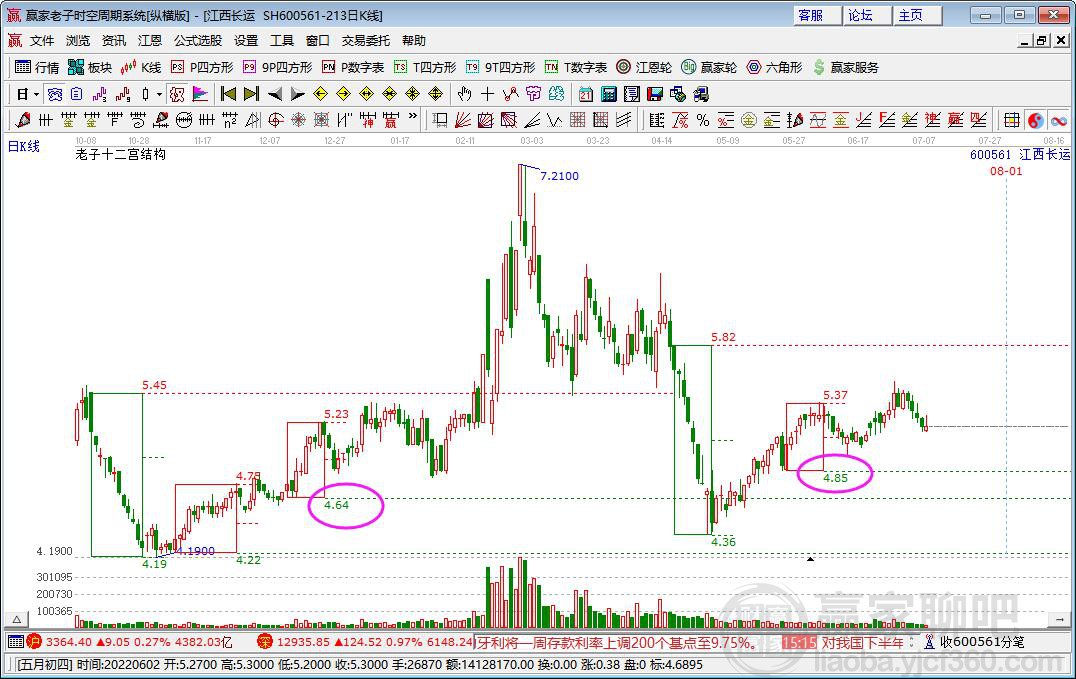Click the yellow left-arrow diamond icon
Image resolution: width=1076 pixels, height=679 pixels.
pyautogui.click(x=320, y=94)
